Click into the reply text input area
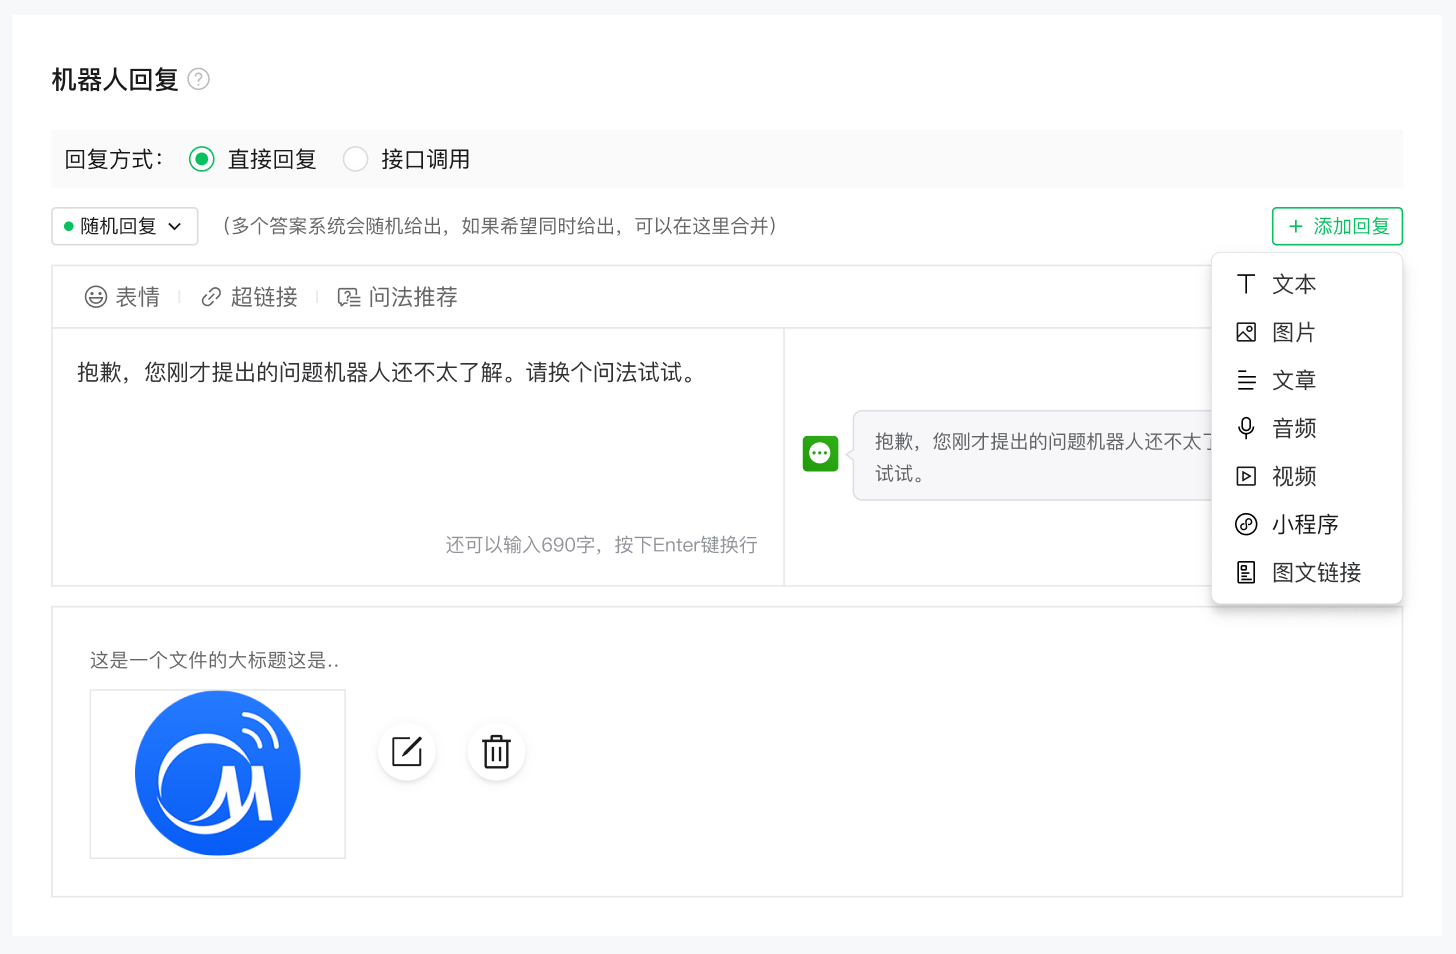This screenshot has height=954, width=1456. tap(417, 450)
